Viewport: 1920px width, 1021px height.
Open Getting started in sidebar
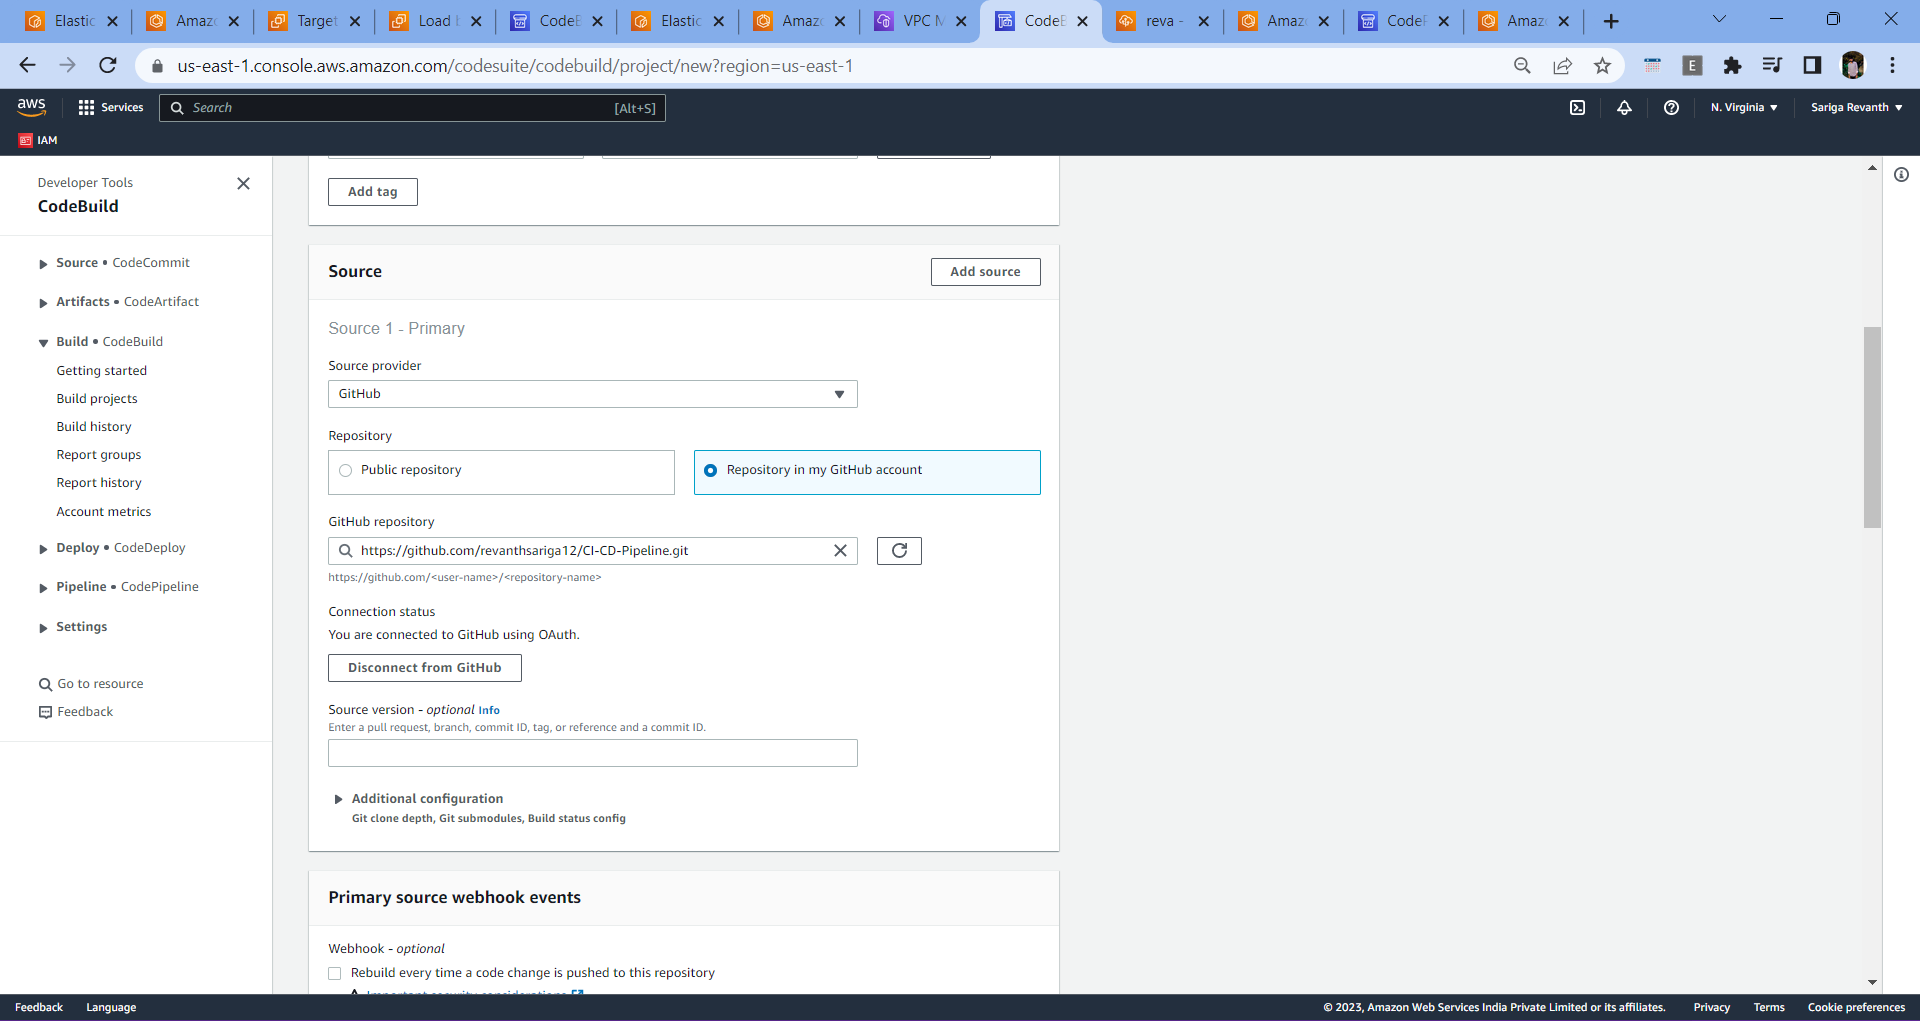coord(101,371)
